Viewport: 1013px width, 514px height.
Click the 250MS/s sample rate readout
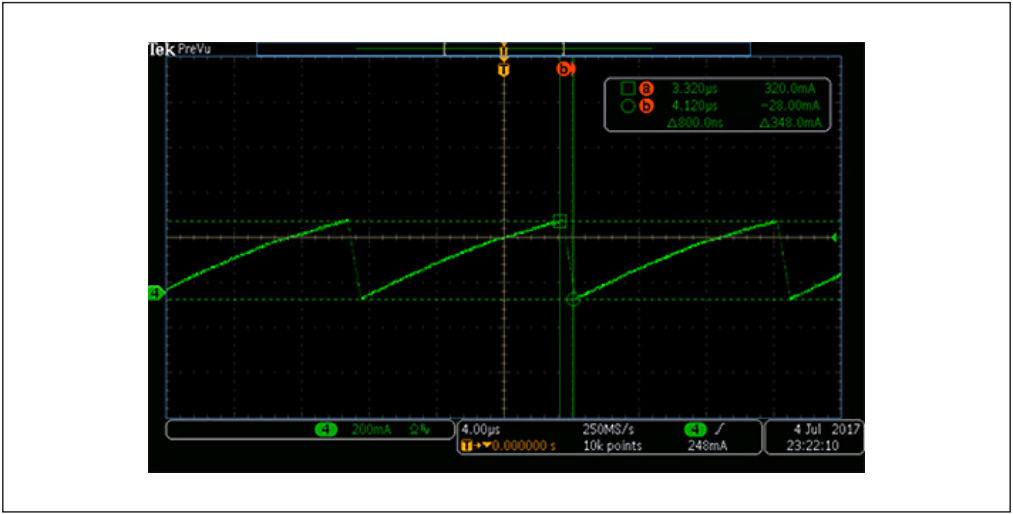point(607,429)
